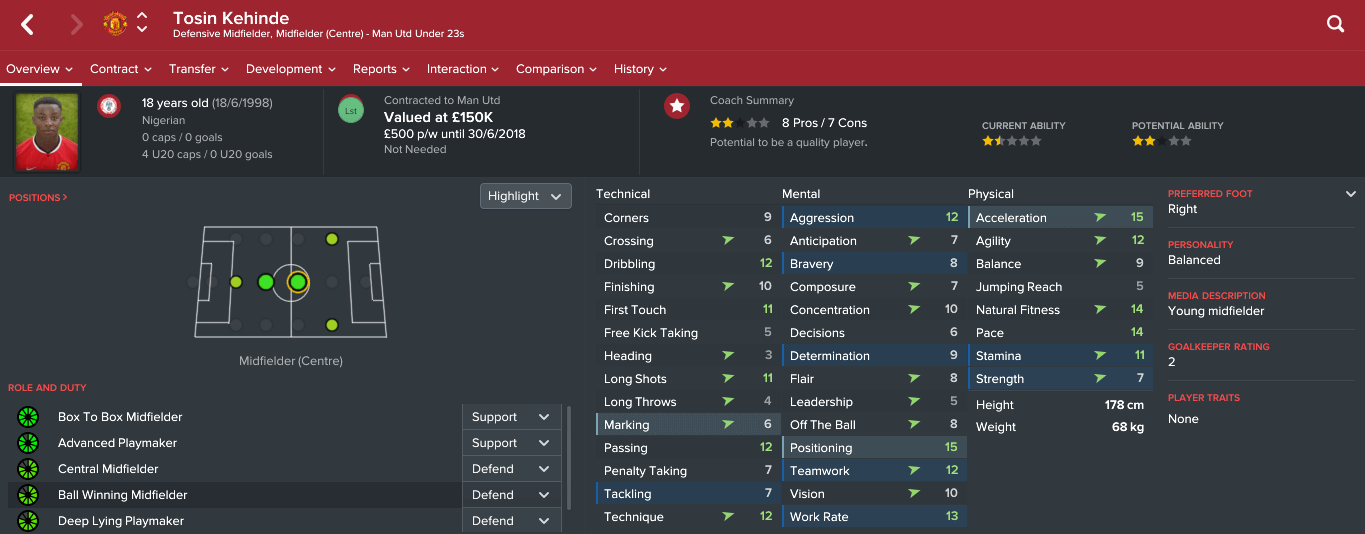1365x534 pixels.
Task: Select the defensive midfielder position dot on pitch
Action: coord(265,283)
